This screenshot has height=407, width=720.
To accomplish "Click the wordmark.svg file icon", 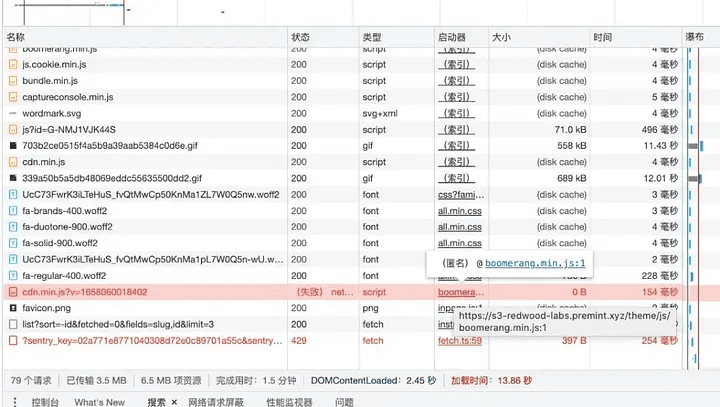I will click(x=13, y=113).
